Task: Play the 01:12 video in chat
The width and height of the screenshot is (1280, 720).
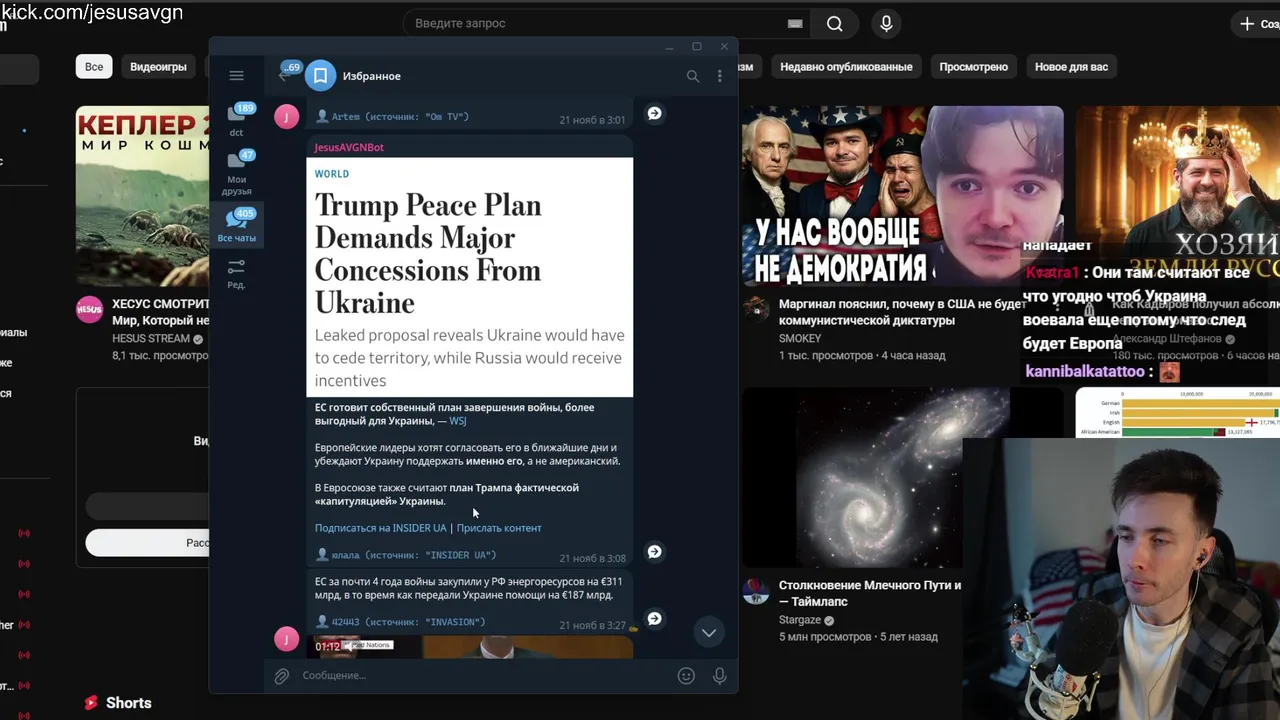Action: [470, 647]
